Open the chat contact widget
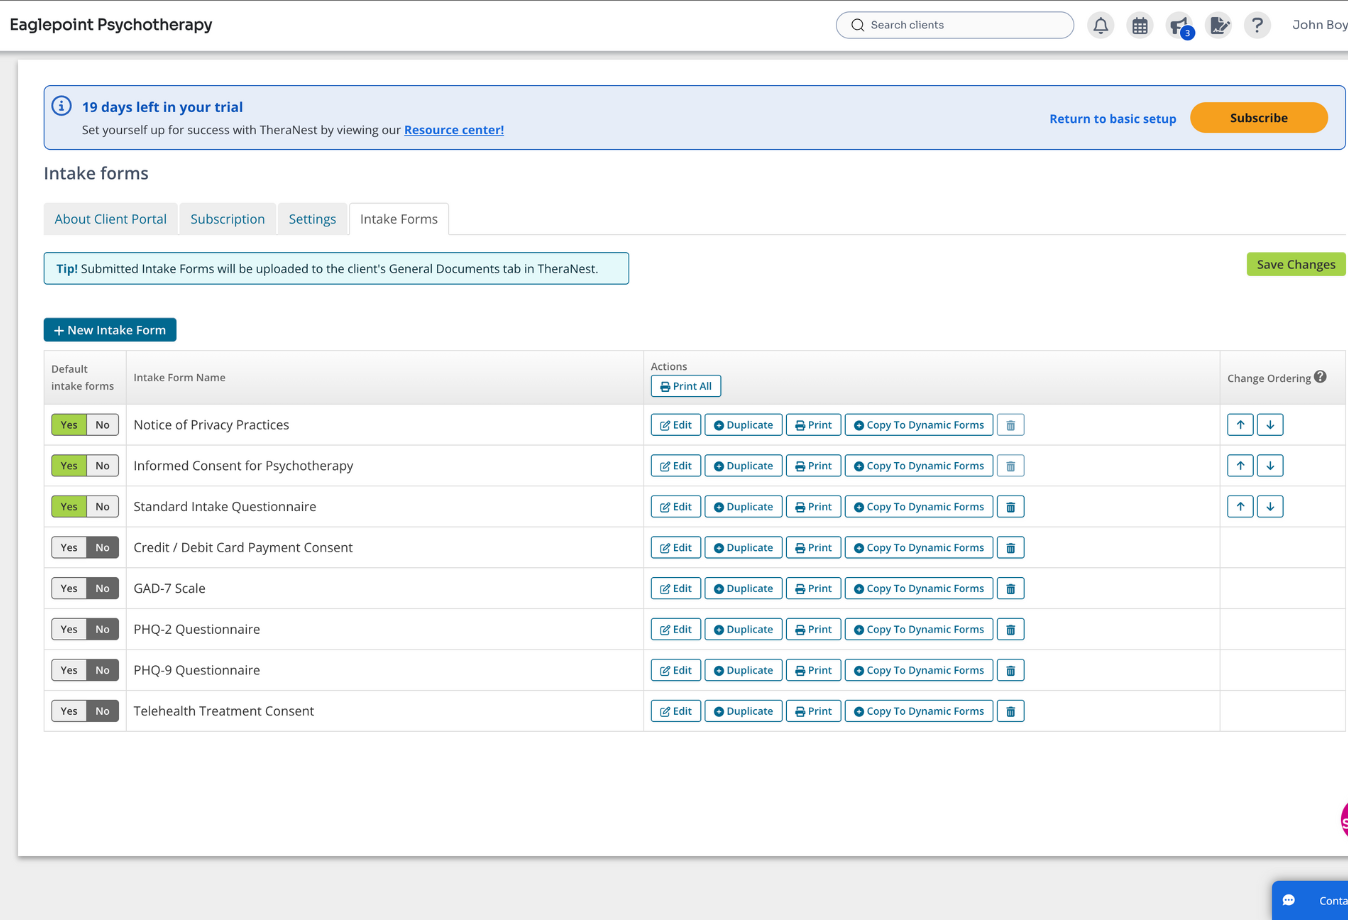Screen dimensions: 1348x920 (x=1310, y=900)
